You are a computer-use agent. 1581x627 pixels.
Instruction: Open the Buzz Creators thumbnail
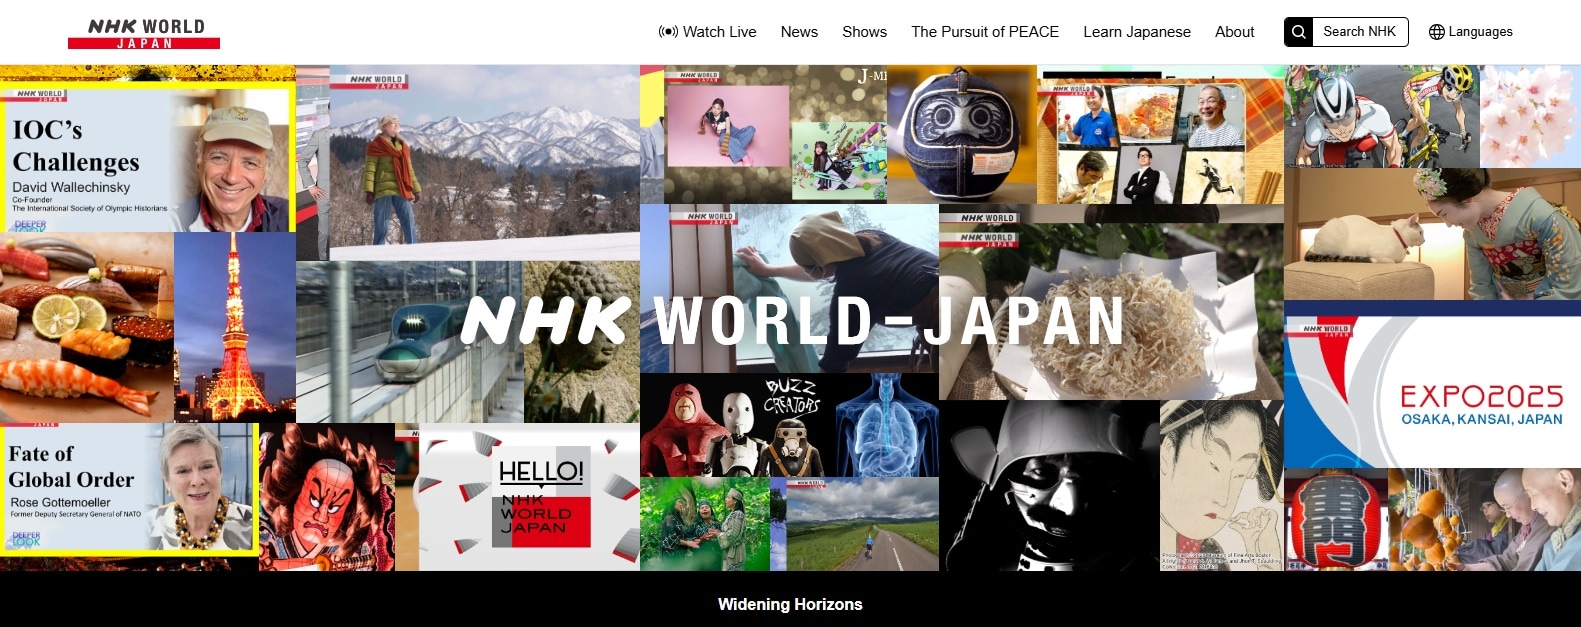(737, 425)
